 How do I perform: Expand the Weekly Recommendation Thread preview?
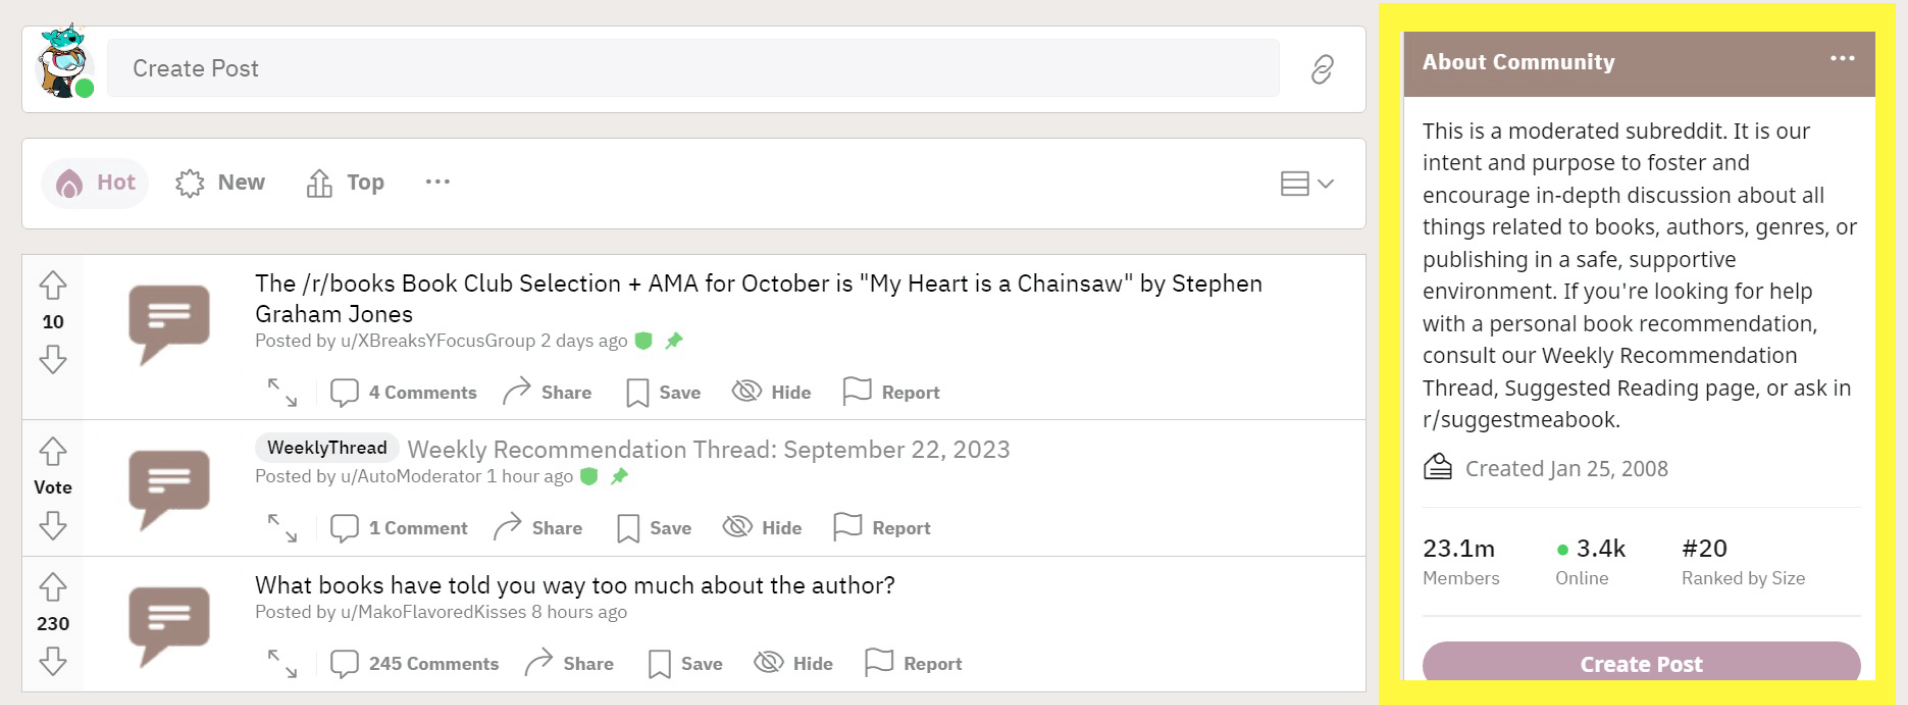tap(282, 528)
